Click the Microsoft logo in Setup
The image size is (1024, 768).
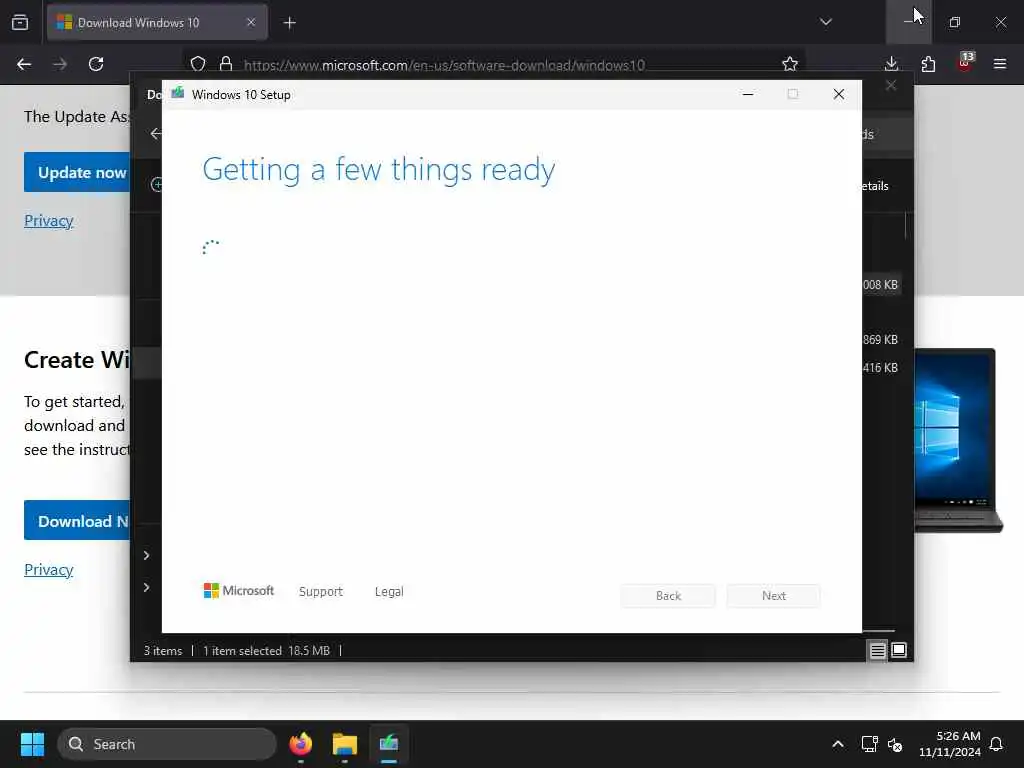[x=239, y=590]
